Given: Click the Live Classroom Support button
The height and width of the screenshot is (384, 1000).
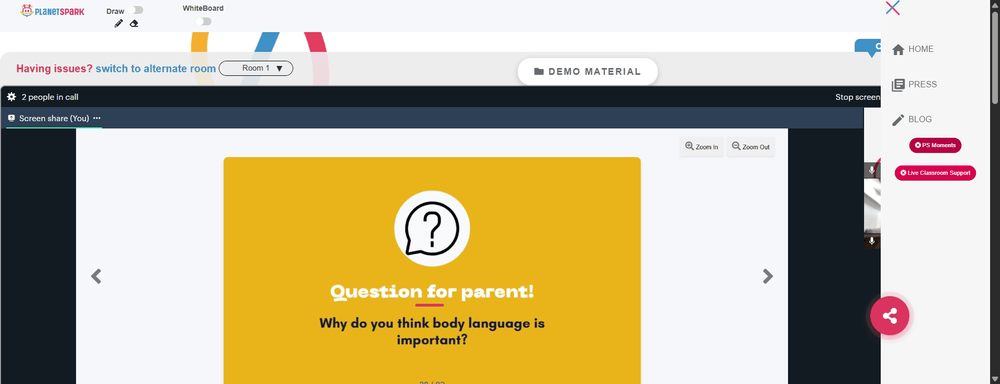Looking at the screenshot, I should 935,173.
